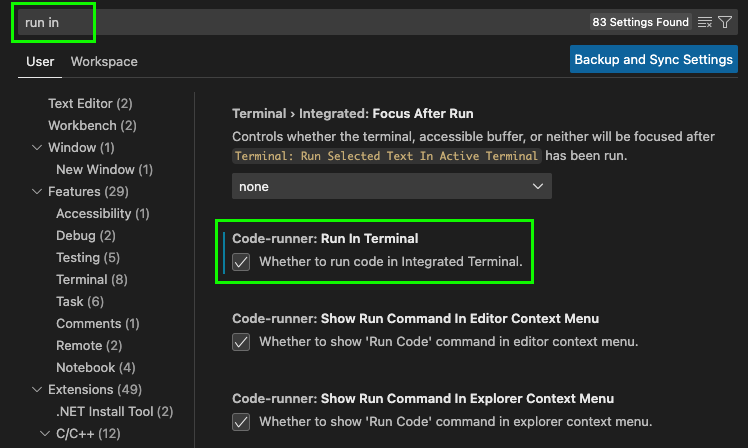This screenshot has width=748, height=448.
Task: Open Comments (1) settings group
Action: 98,323
